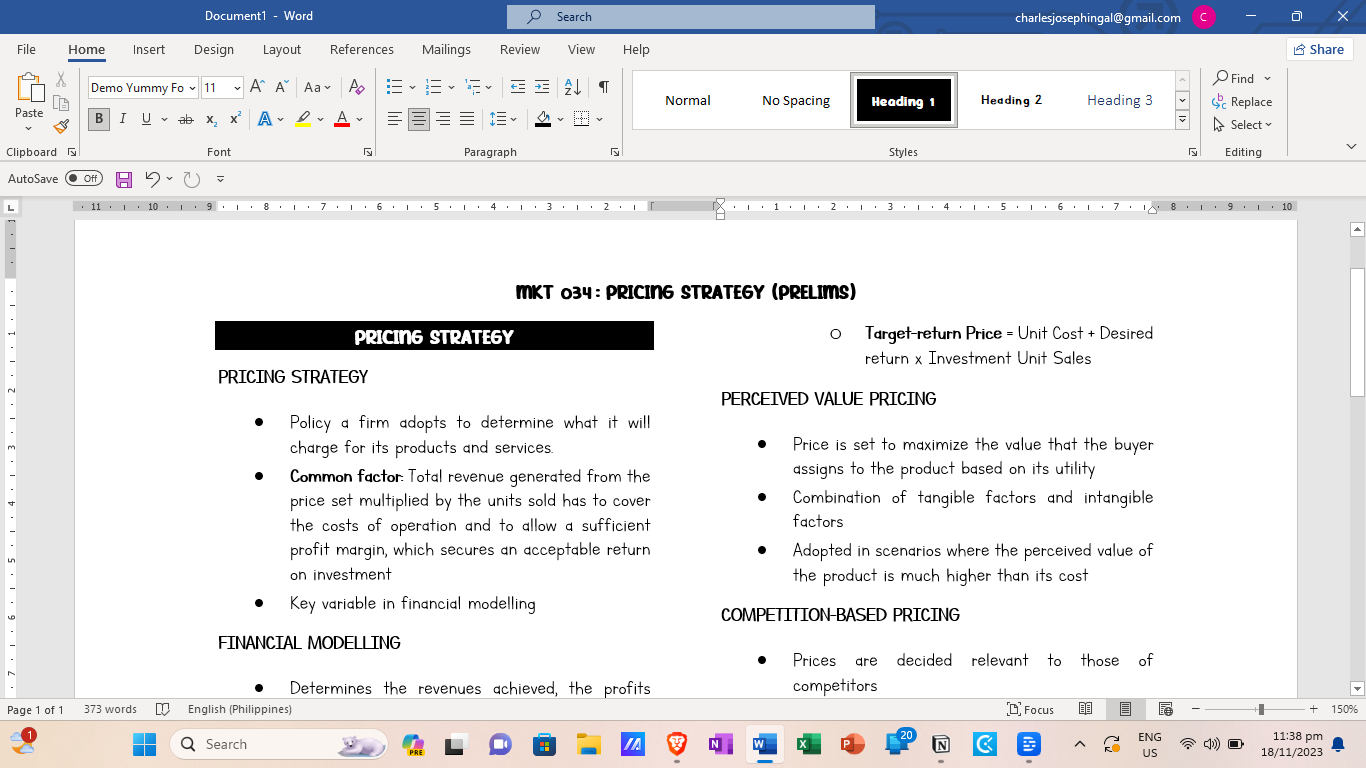This screenshot has width=1366, height=768.
Task: Switch to the Design tab
Action: [214, 49]
